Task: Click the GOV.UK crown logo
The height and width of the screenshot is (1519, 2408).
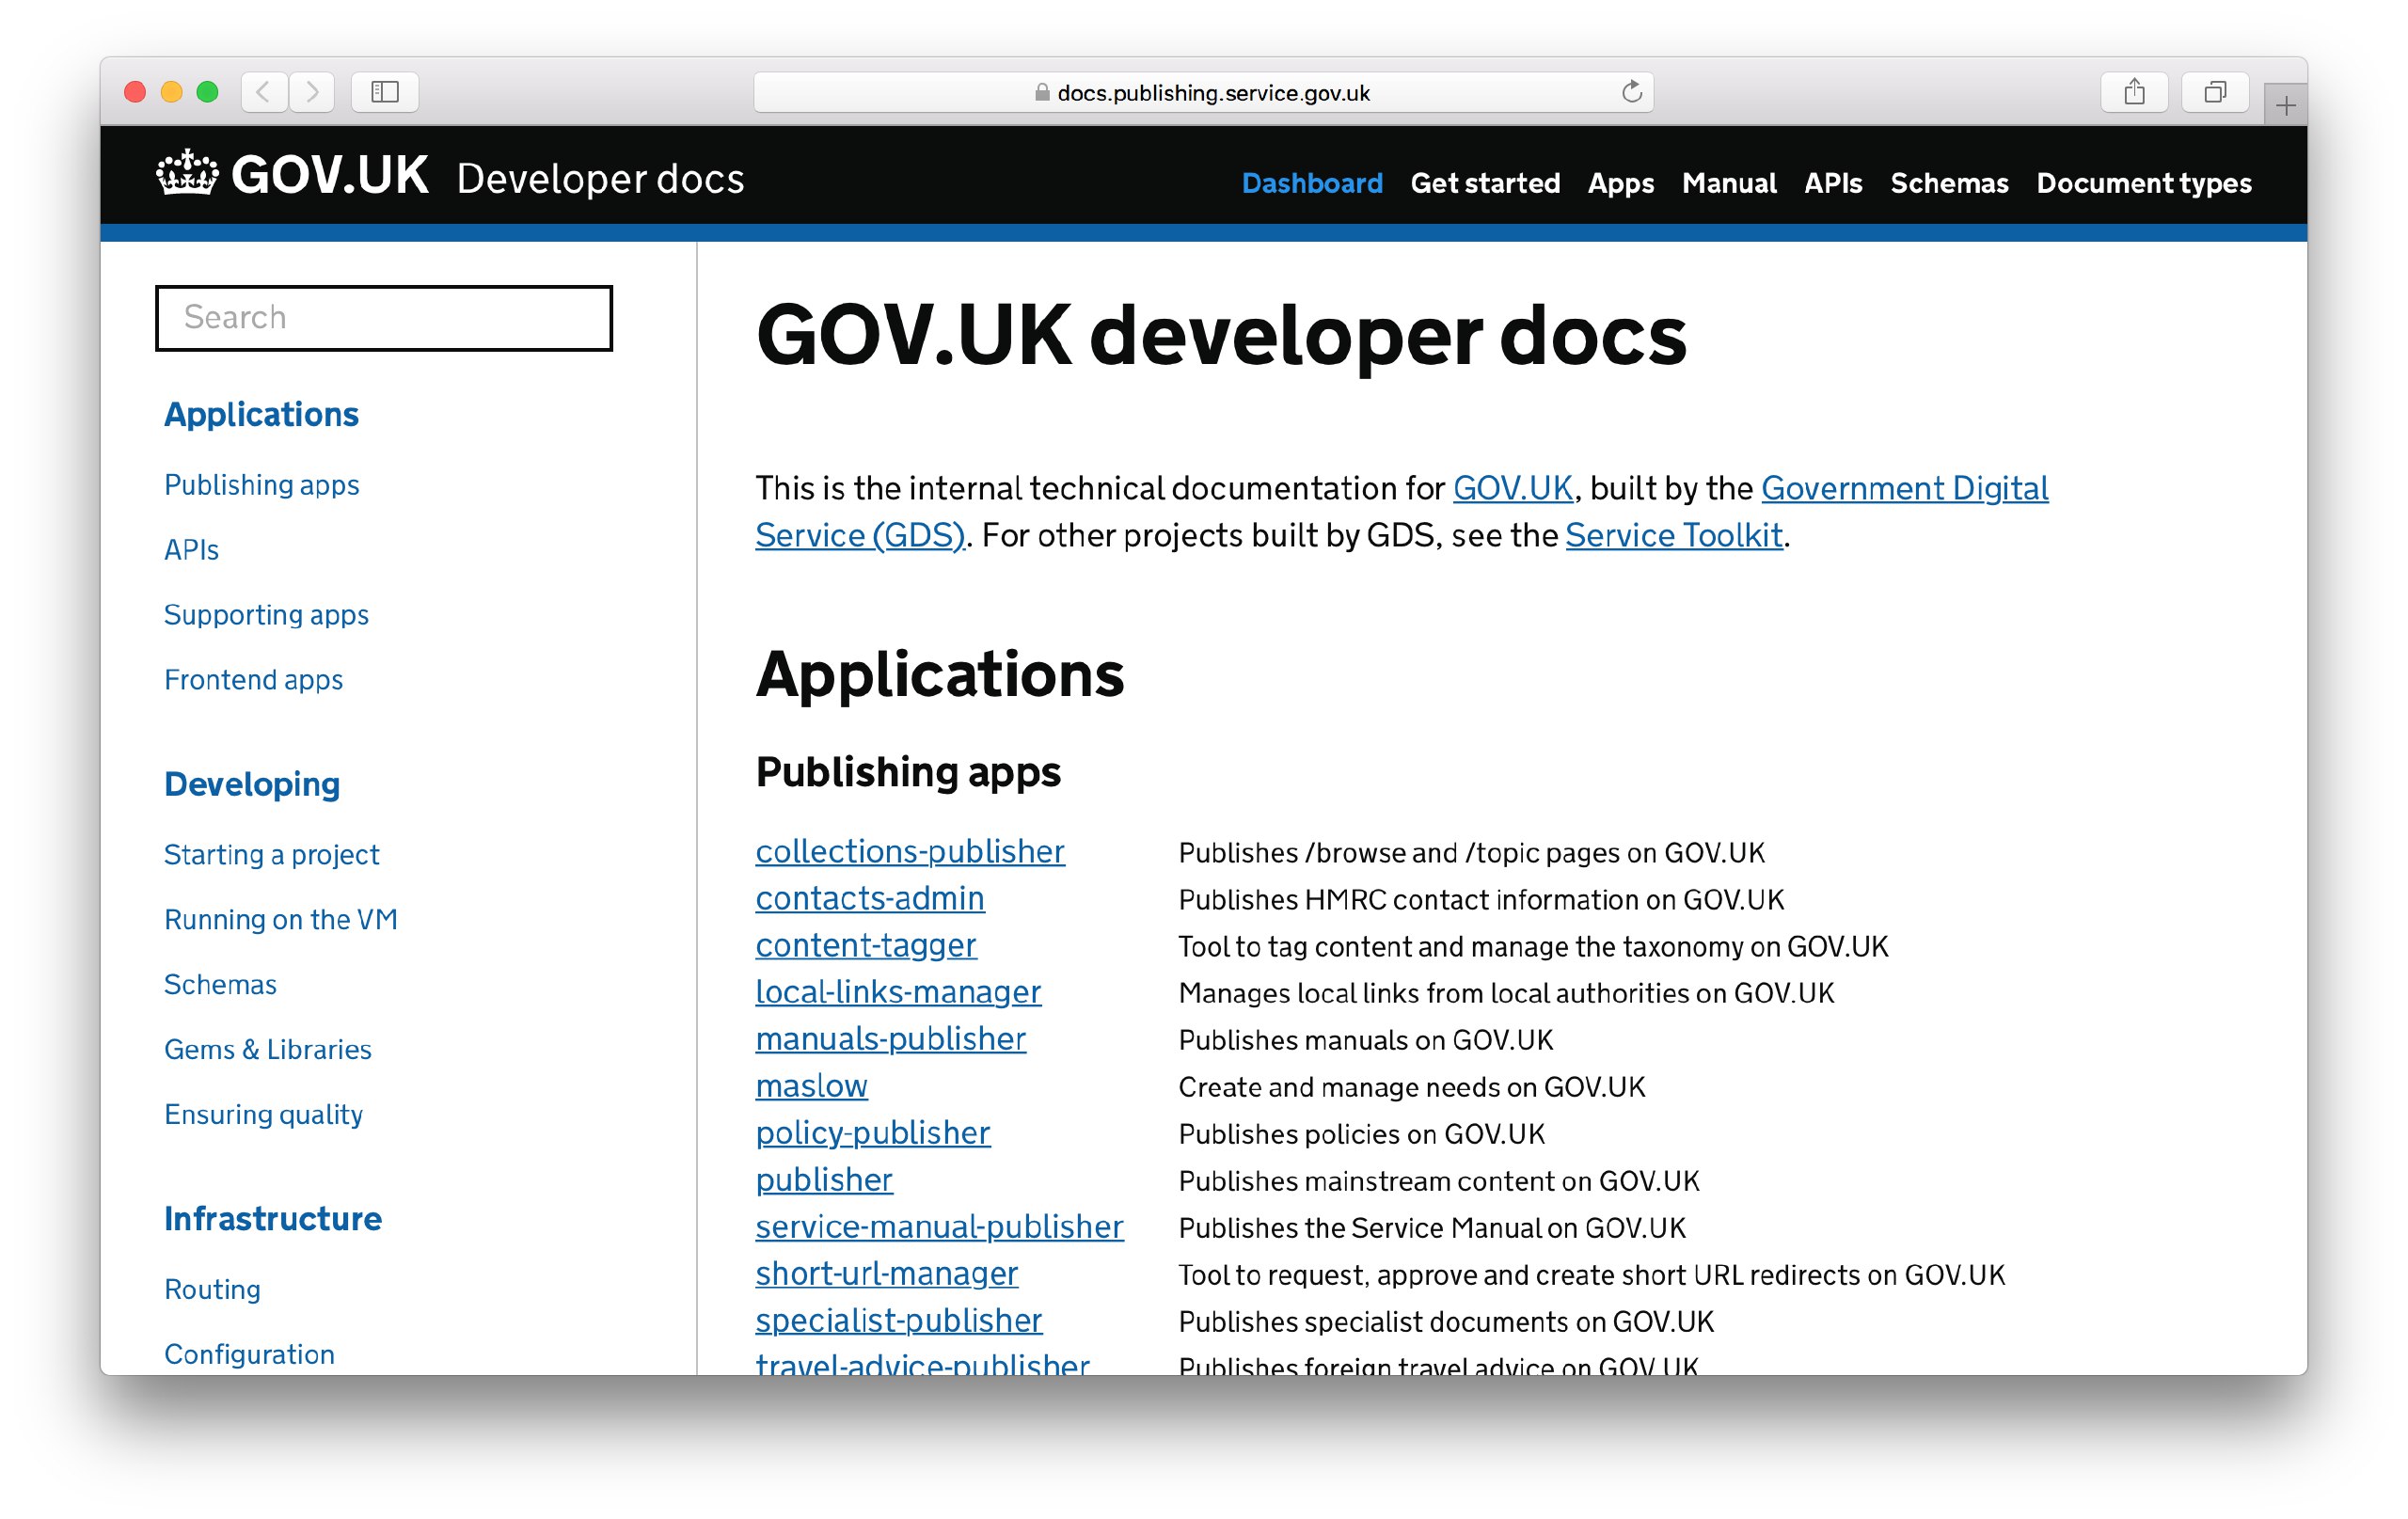Action: [x=187, y=173]
